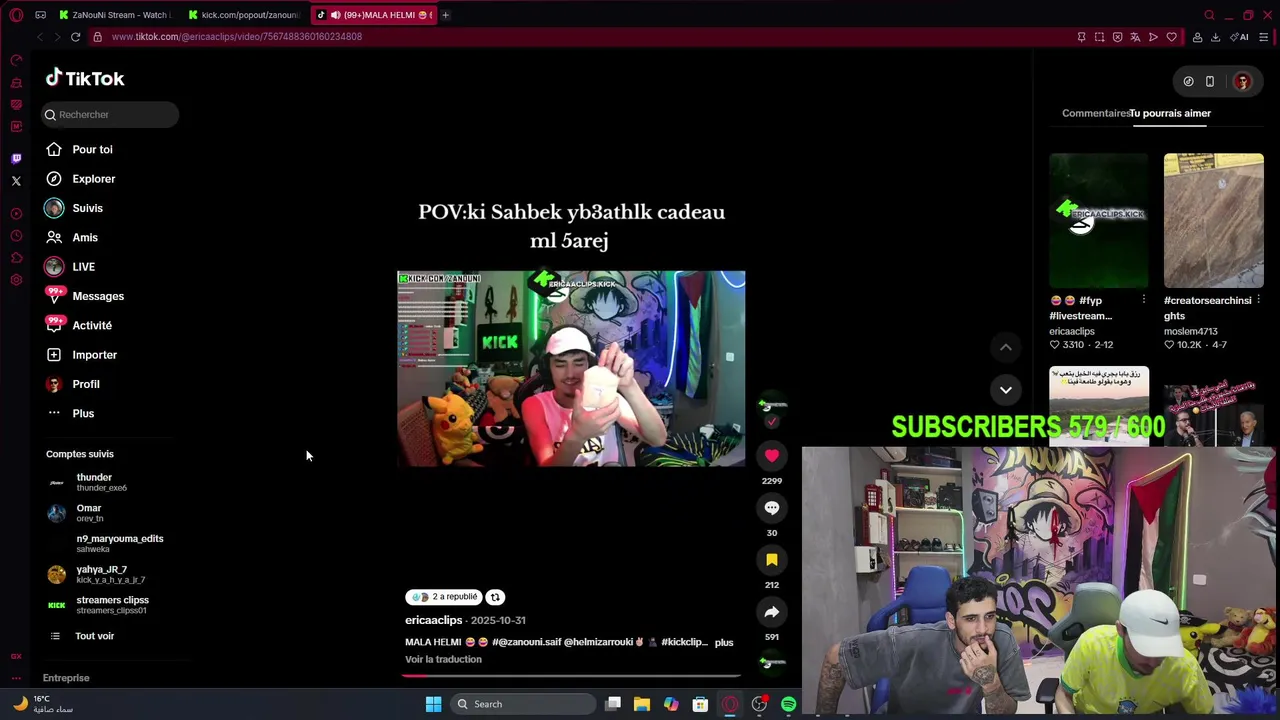This screenshot has width=1280, height=720.
Task: Seek on the video progress bar
Action: pyautogui.click(x=571, y=675)
